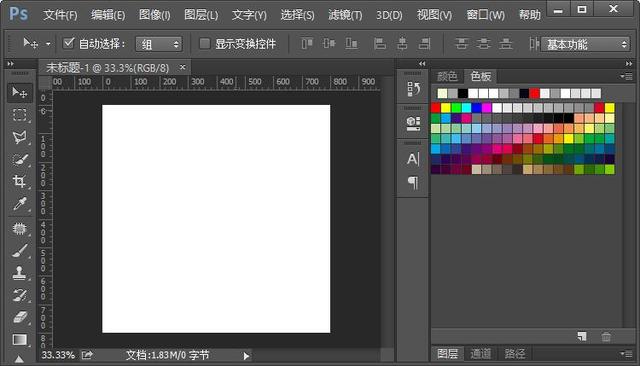The width and height of the screenshot is (640, 366).
Task: Open the Layers panel flyout menu
Action: (x=626, y=354)
